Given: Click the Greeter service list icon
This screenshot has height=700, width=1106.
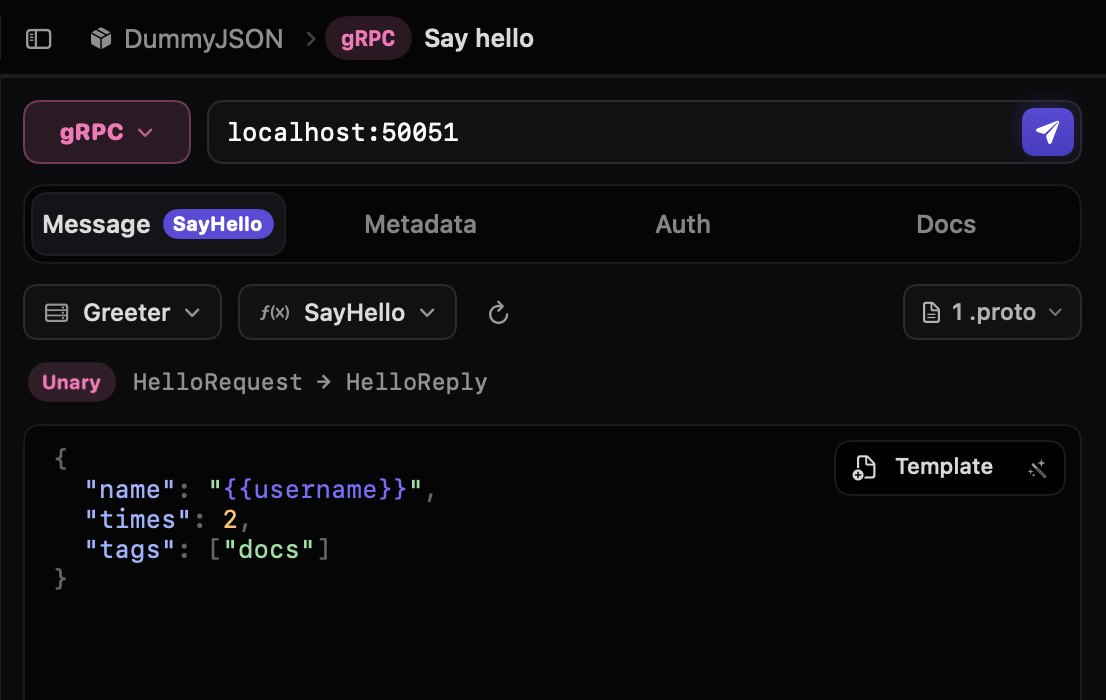Looking at the screenshot, I should (x=56, y=313).
